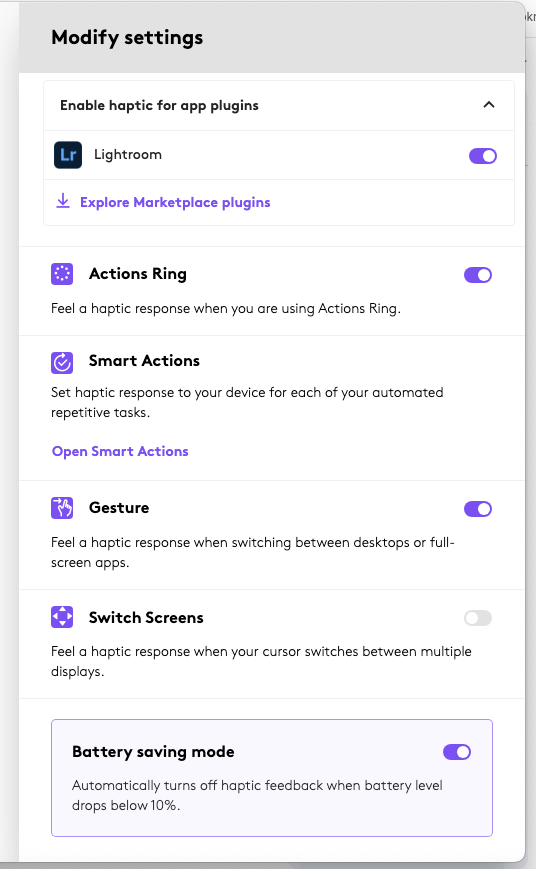Image resolution: width=536 pixels, height=869 pixels.
Task: Click the Actions Ring heading text
Action: (138, 274)
